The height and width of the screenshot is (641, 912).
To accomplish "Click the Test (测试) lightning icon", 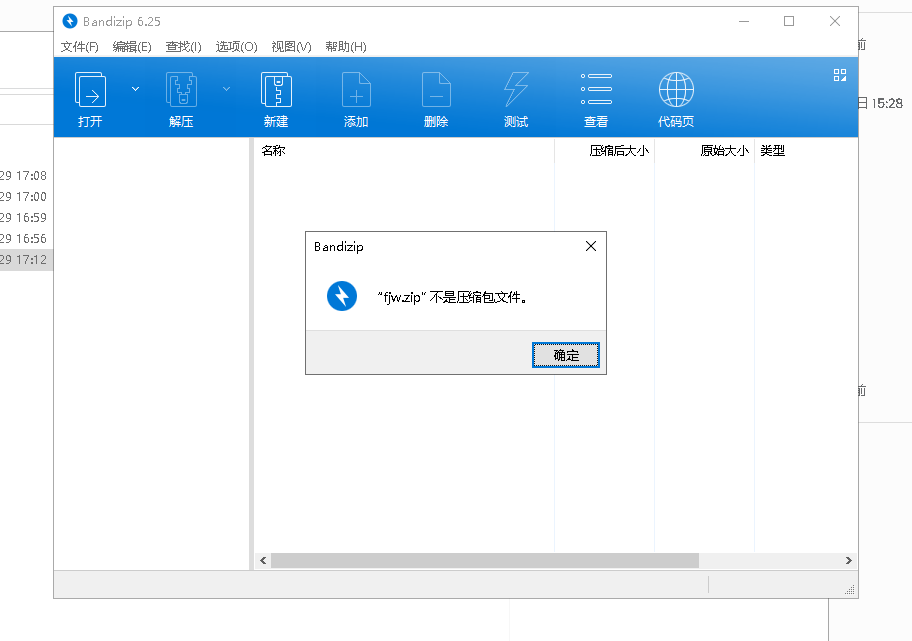I will [516, 90].
